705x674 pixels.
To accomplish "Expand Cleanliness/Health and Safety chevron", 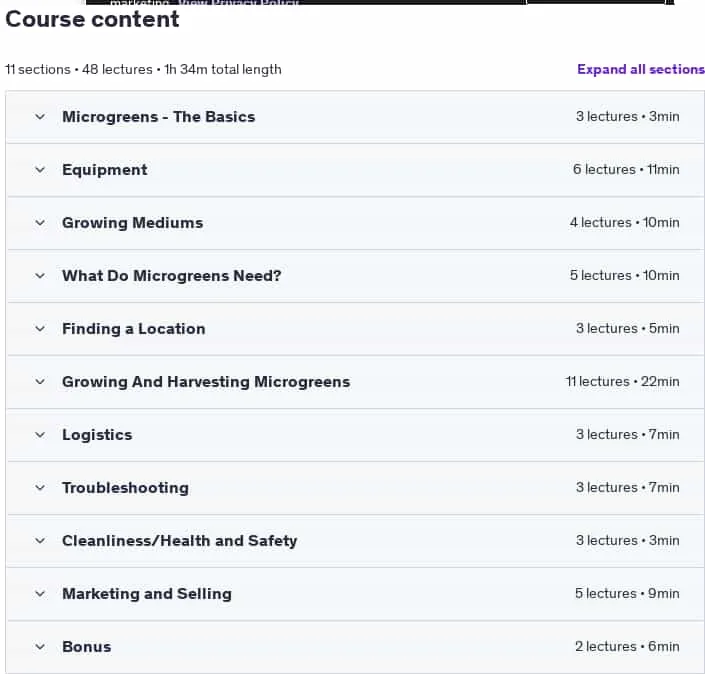I will coord(40,541).
